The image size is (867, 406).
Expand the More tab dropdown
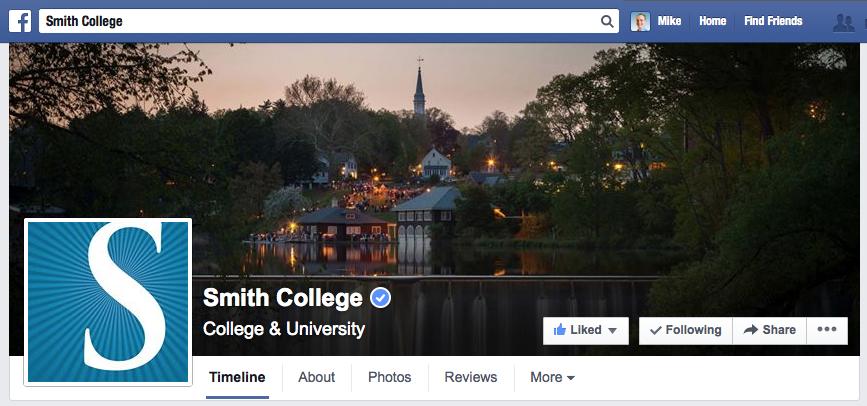point(552,377)
